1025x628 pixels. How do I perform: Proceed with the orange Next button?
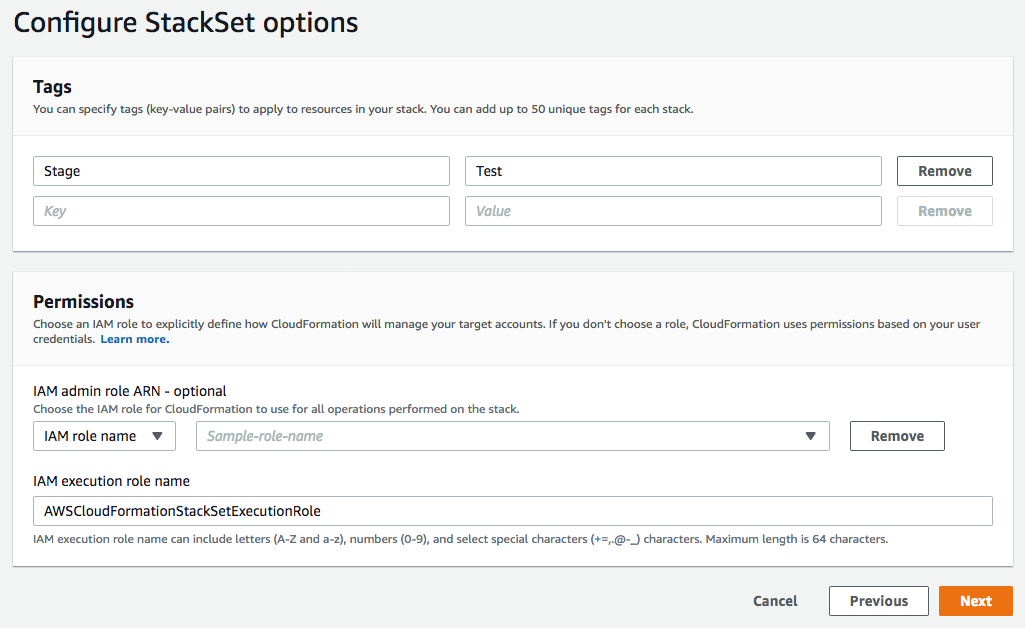(x=975, y=601)
